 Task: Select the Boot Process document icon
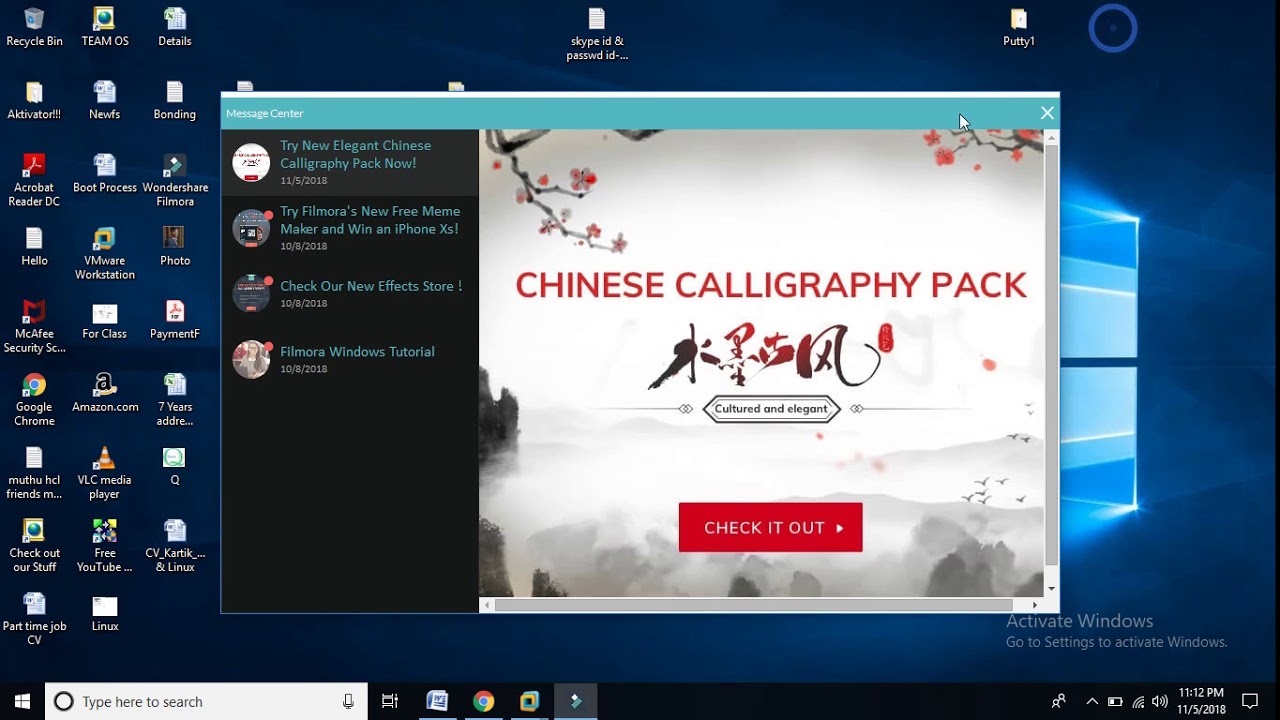105,173
